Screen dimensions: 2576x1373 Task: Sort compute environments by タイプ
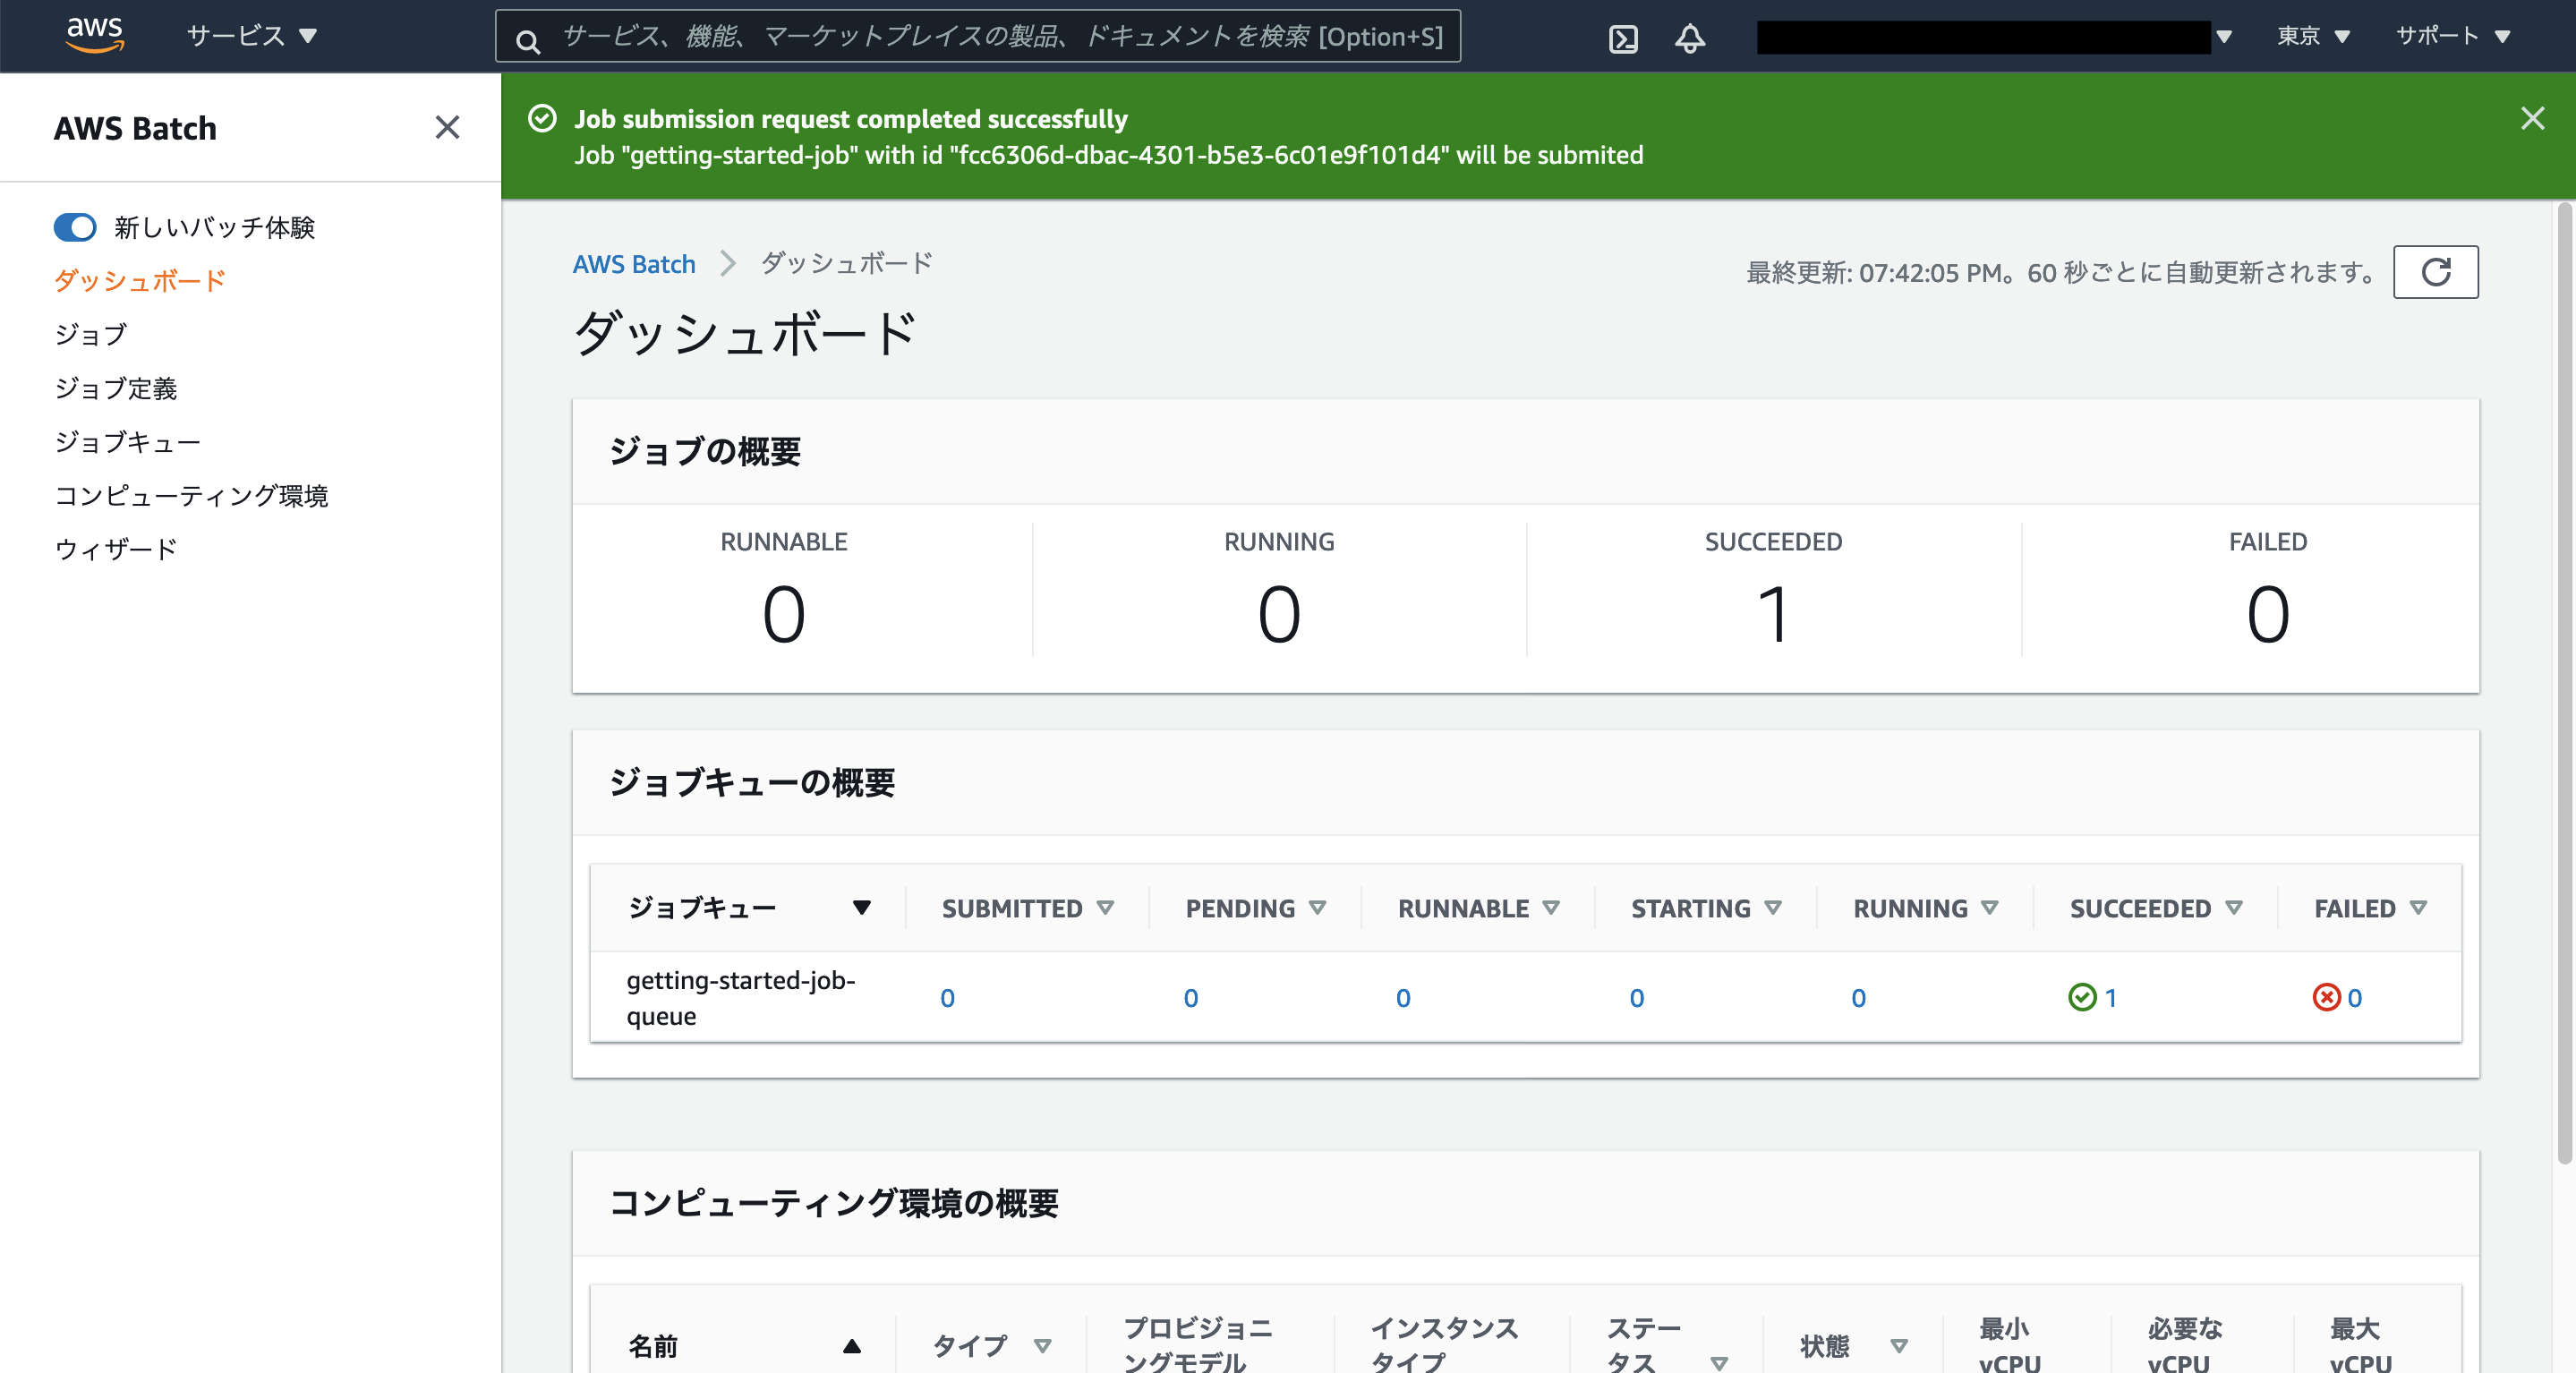[991, 1346]
